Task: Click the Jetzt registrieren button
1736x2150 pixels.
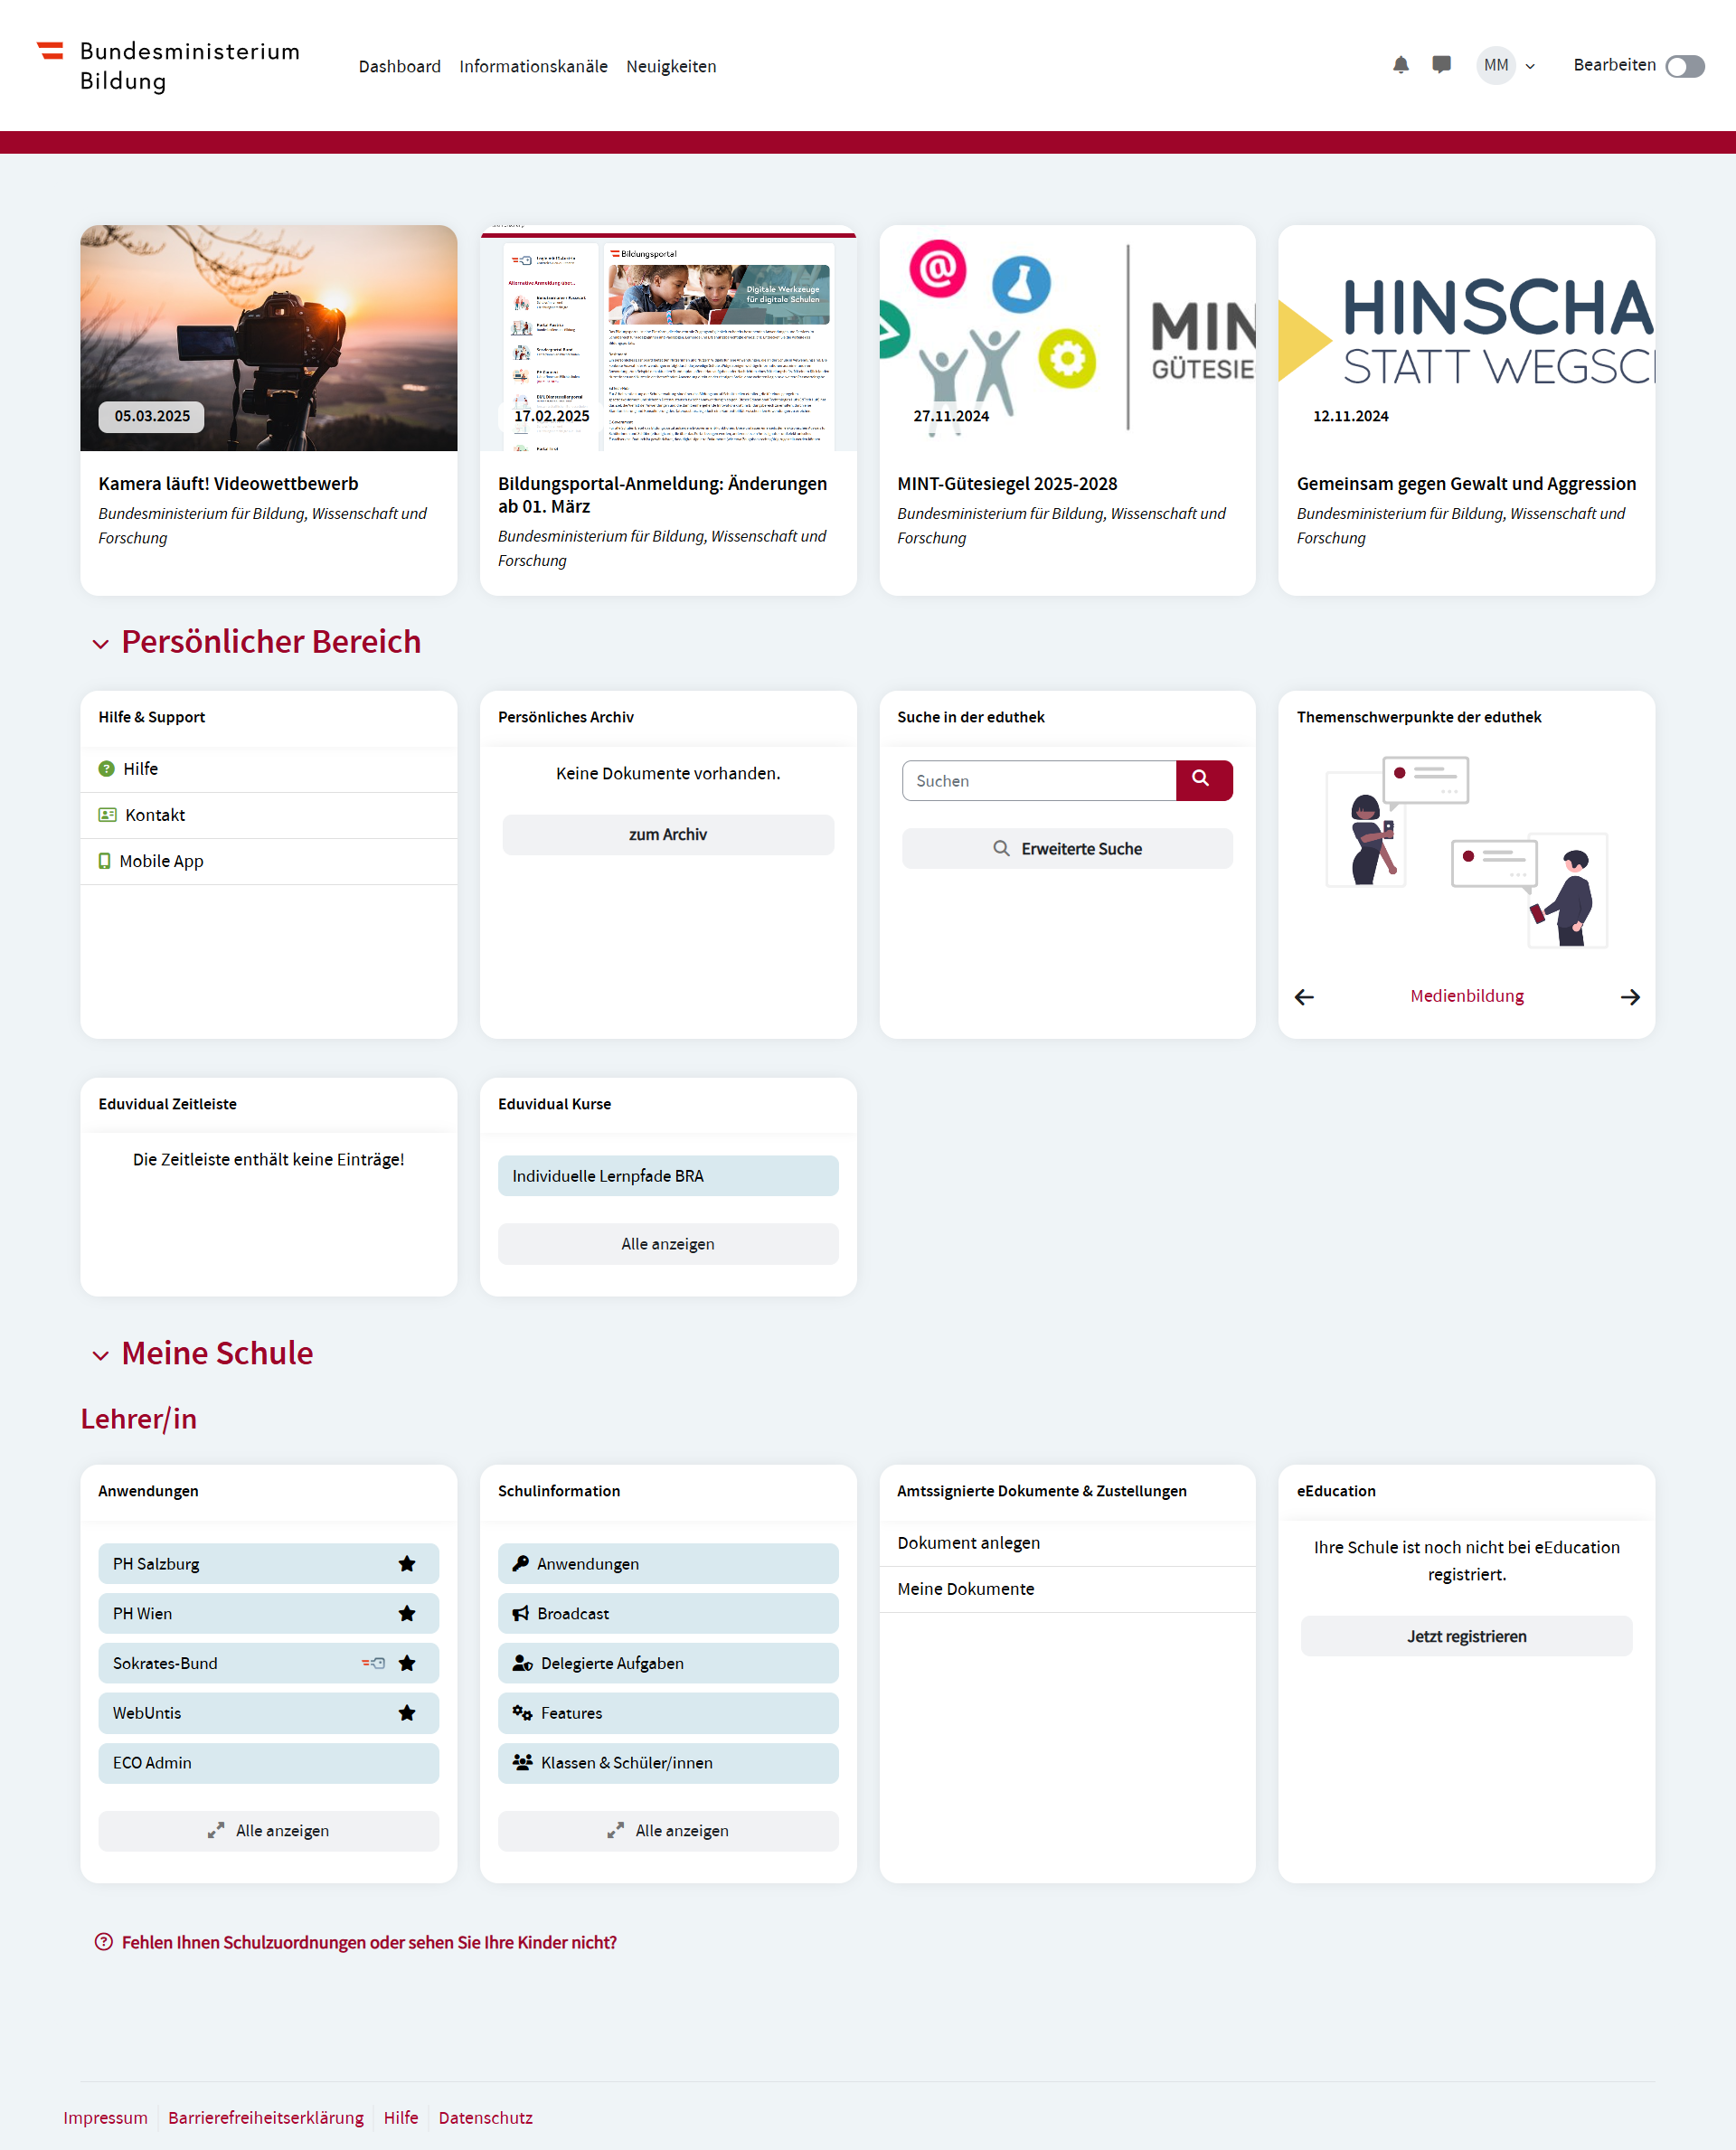Action: 1466,1636
